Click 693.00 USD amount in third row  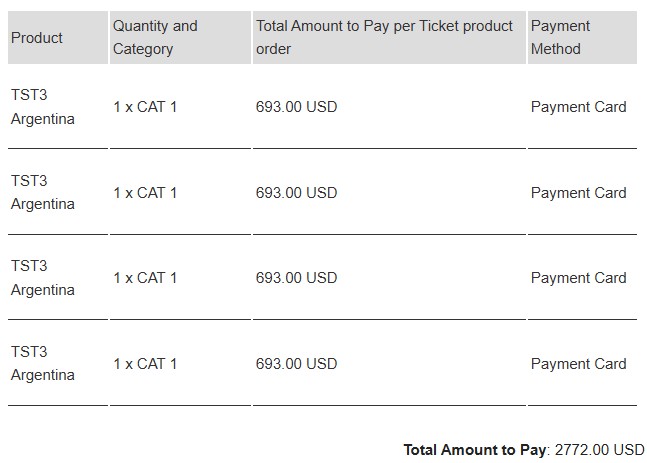pyautogui.click(x=296, y=278)
